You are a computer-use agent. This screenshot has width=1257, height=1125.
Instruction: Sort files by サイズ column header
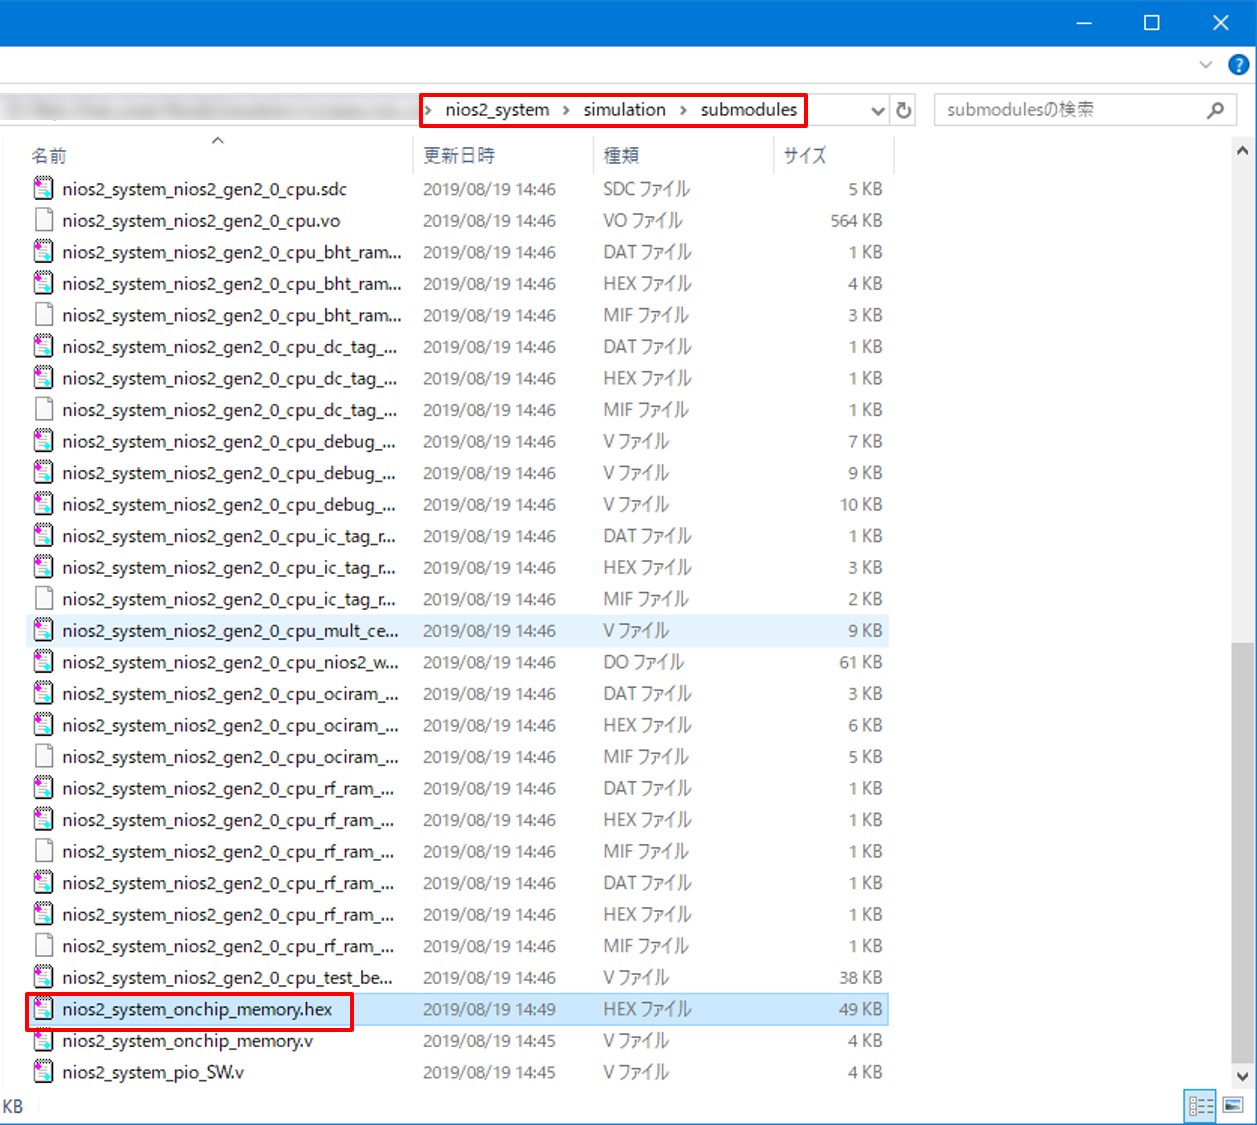[805, 155]
